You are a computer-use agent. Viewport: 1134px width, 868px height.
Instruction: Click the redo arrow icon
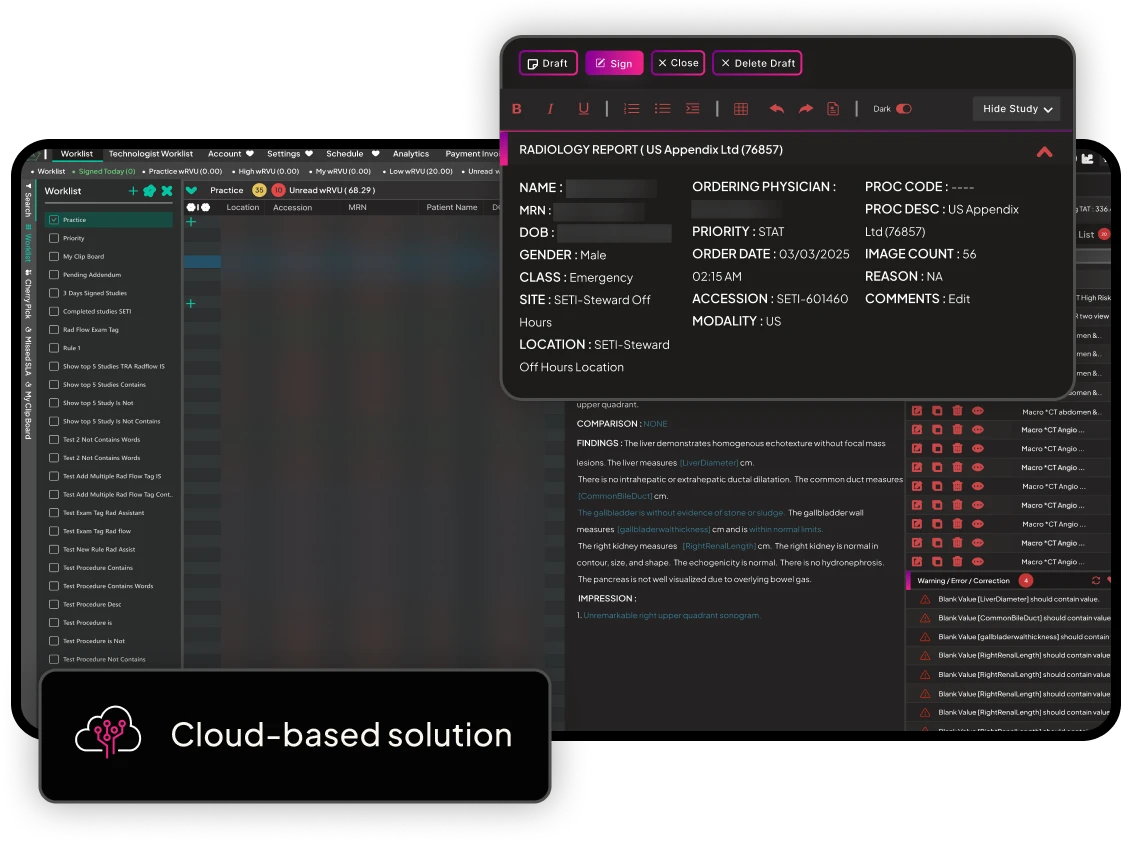(806, 109)
